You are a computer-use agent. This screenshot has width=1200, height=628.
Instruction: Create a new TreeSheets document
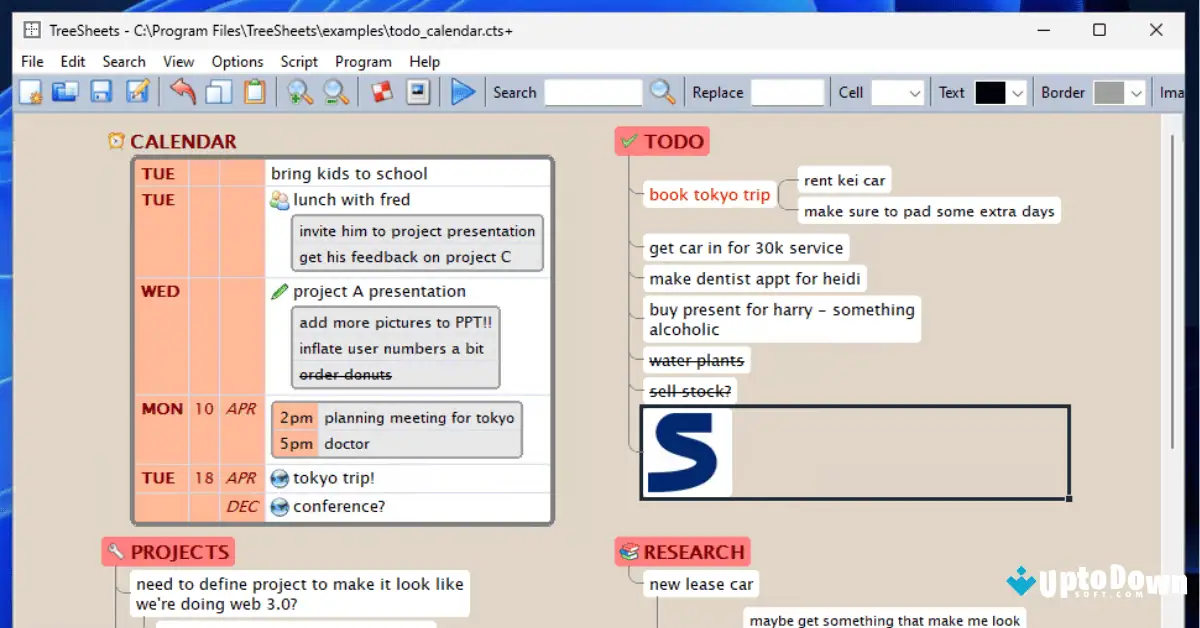29,91
